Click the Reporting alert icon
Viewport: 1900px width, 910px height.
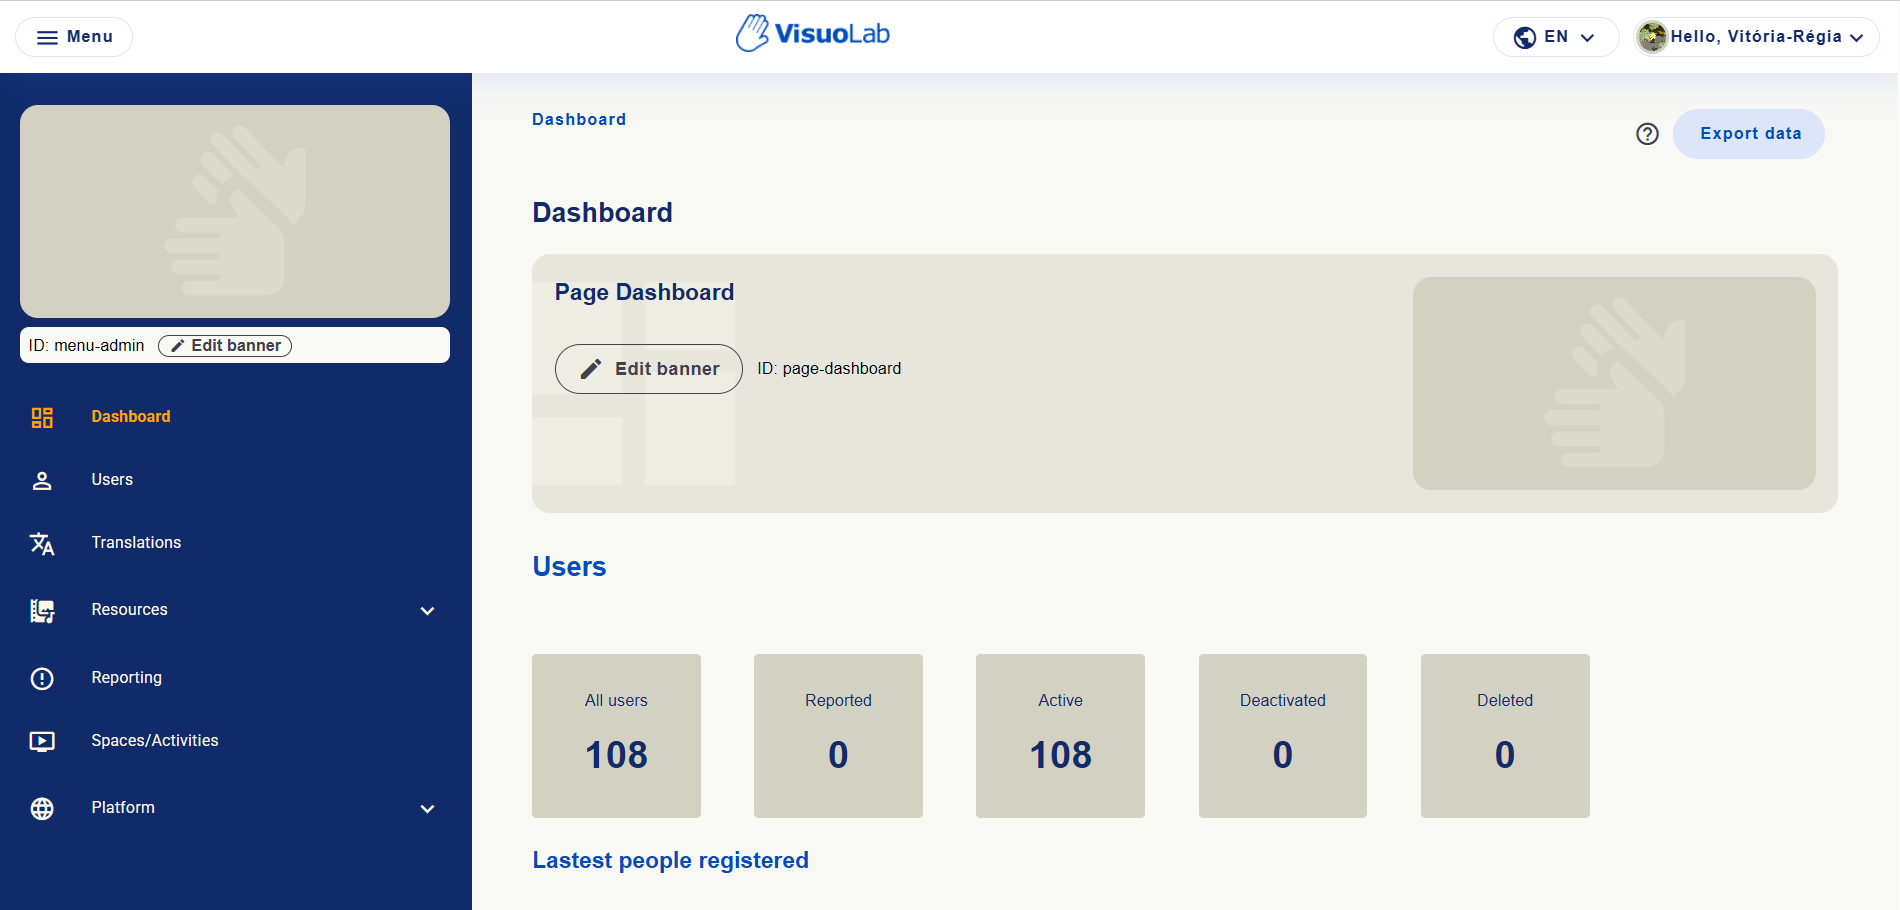coord(42,678)
